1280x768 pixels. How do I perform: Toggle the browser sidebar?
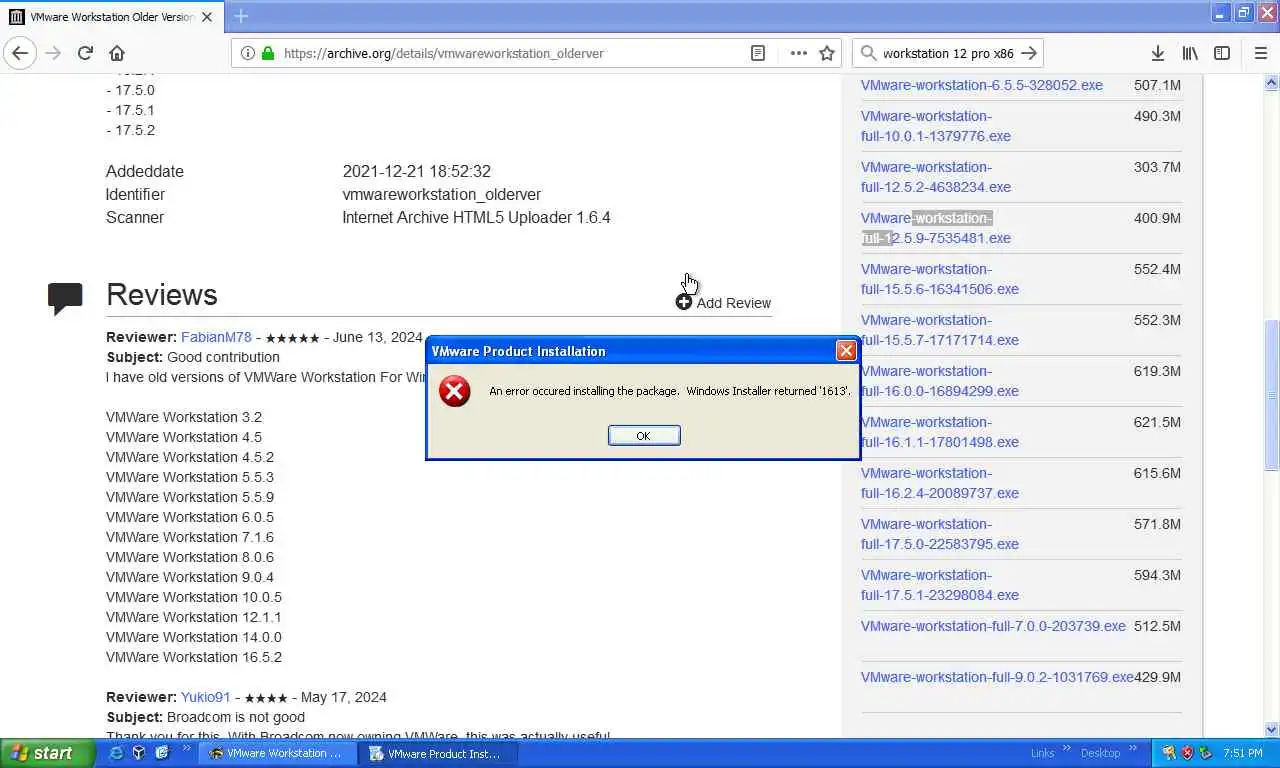coord(1222,53)
